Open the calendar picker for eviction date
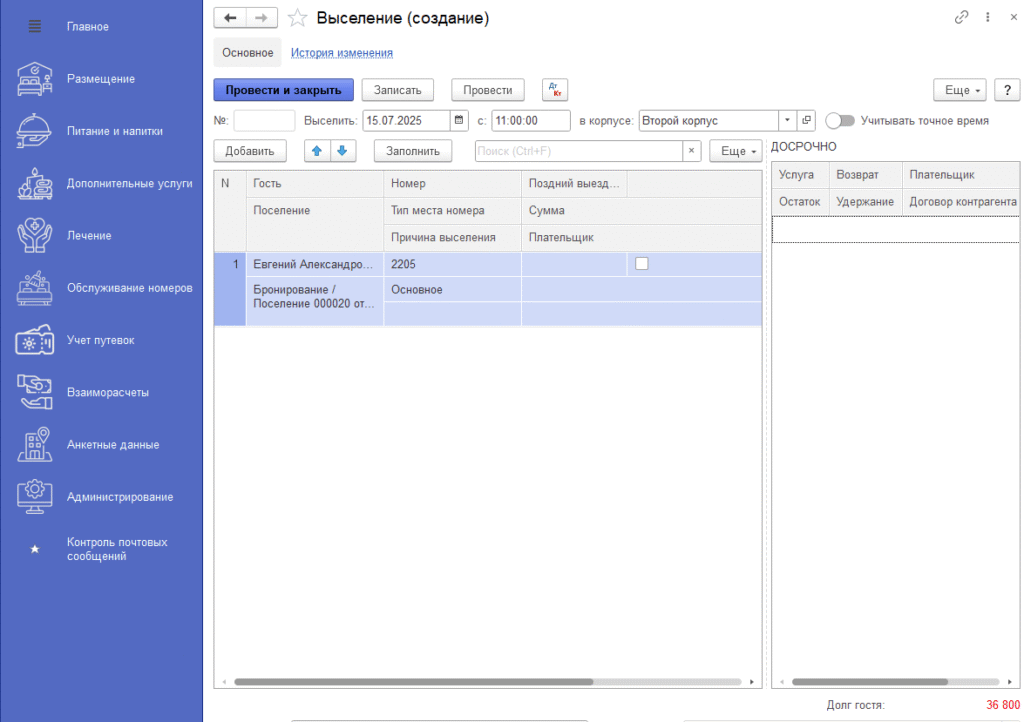Screen dimensions: 1024x722 (459, 121)
